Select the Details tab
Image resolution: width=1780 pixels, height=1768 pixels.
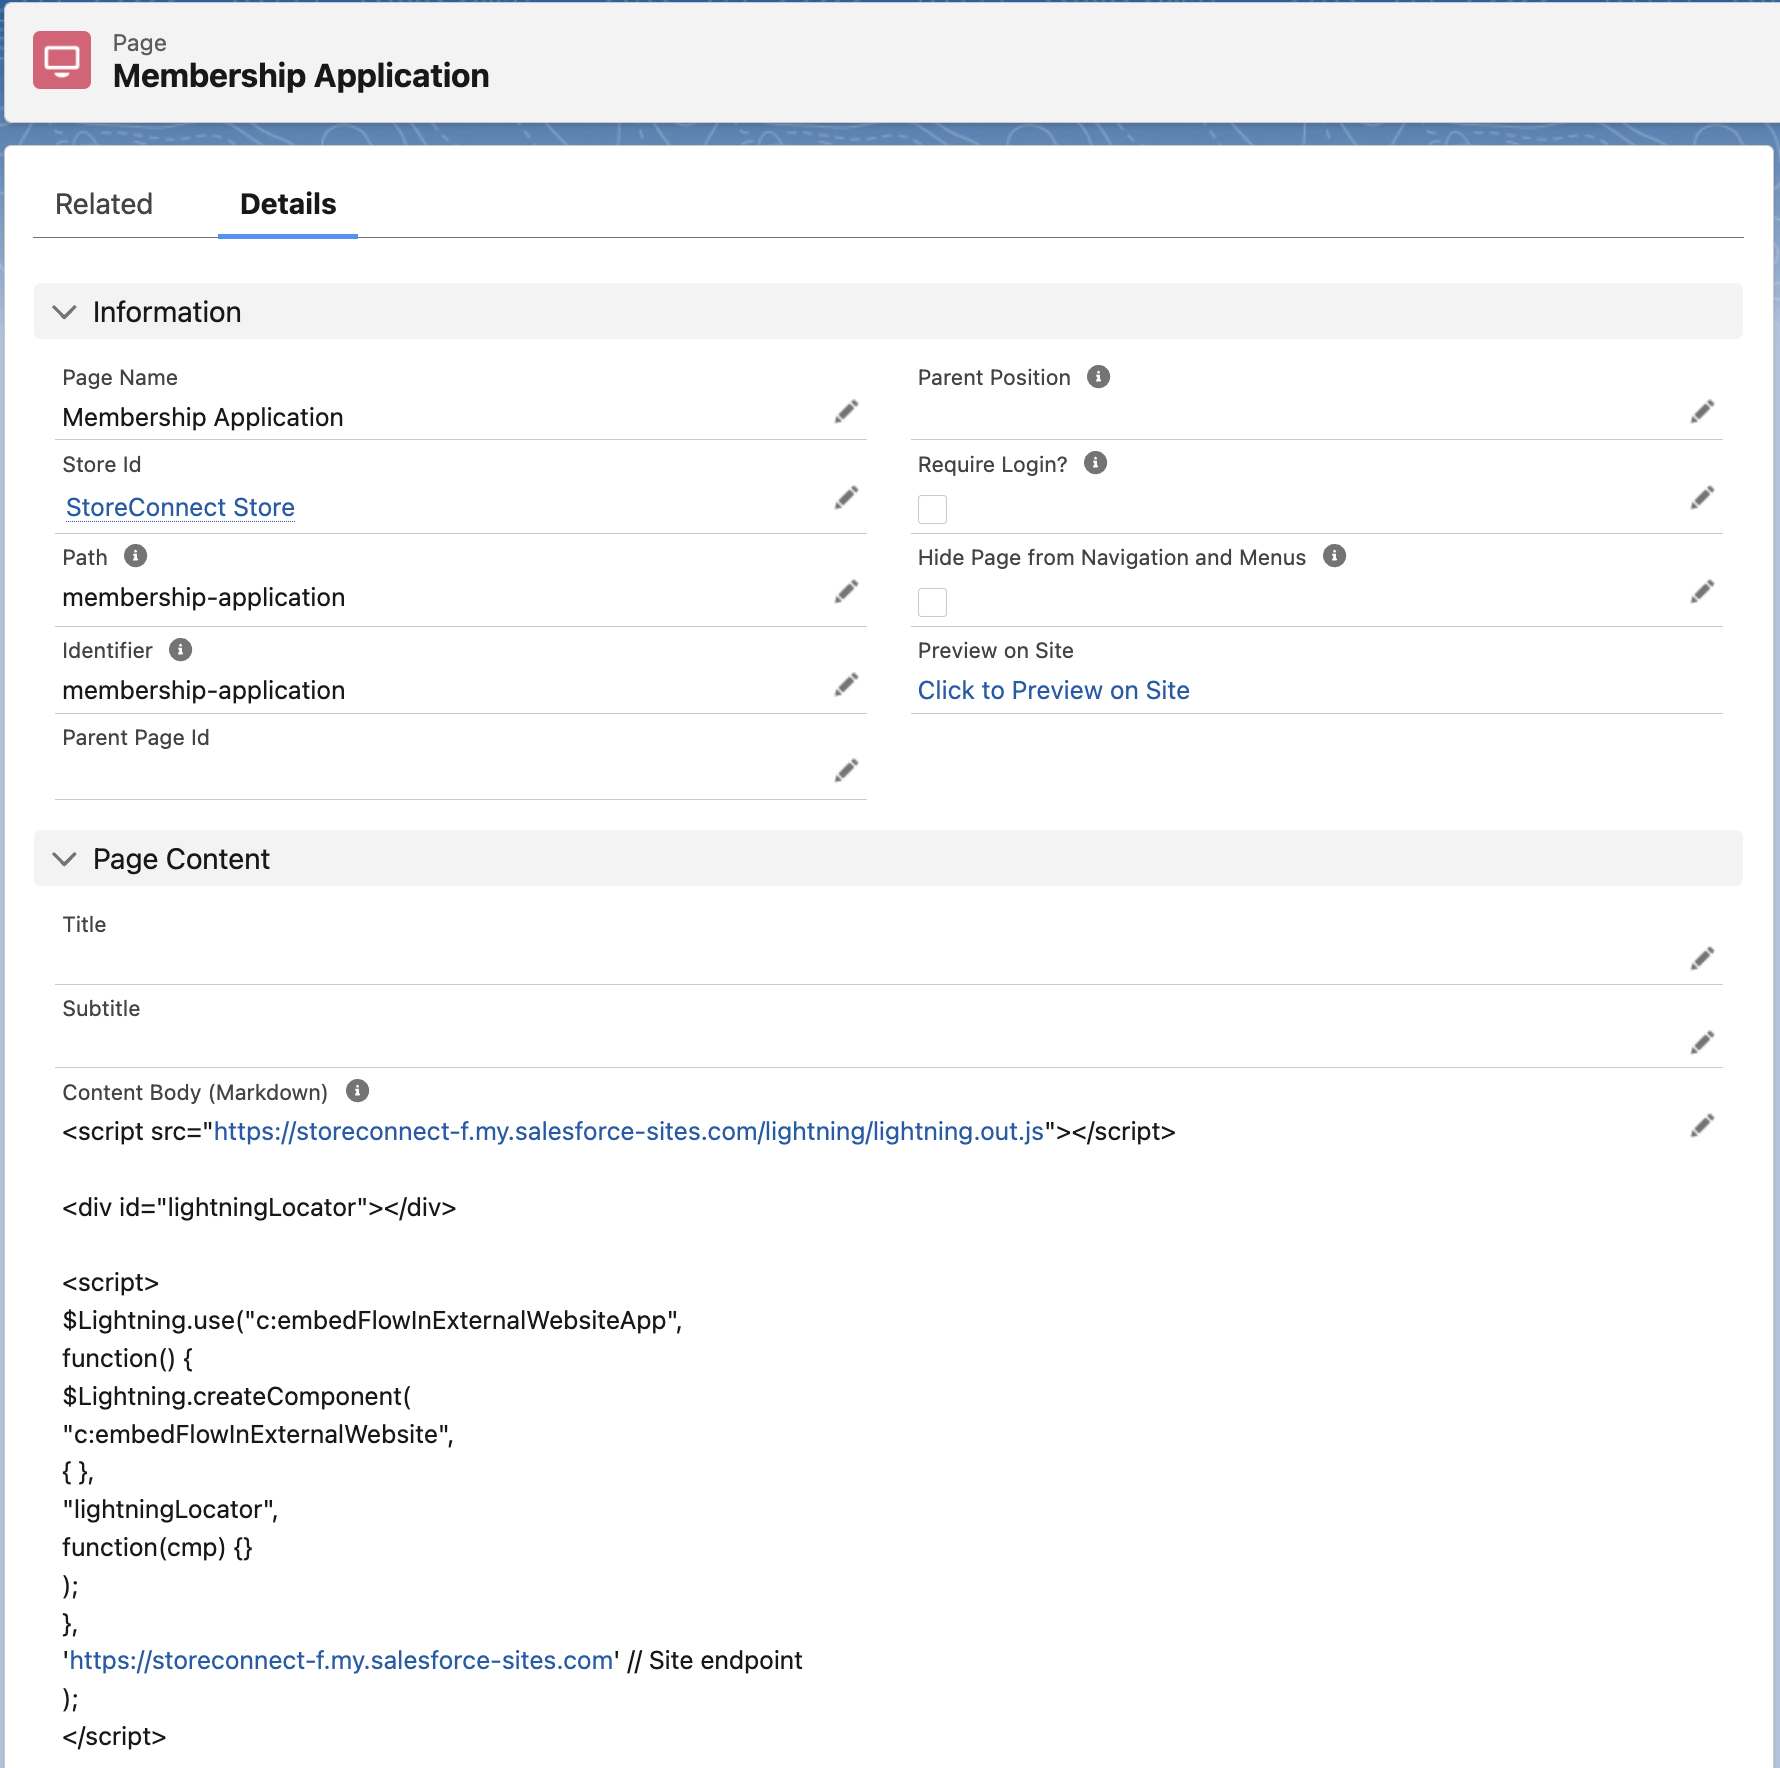[x=288, y=204]
